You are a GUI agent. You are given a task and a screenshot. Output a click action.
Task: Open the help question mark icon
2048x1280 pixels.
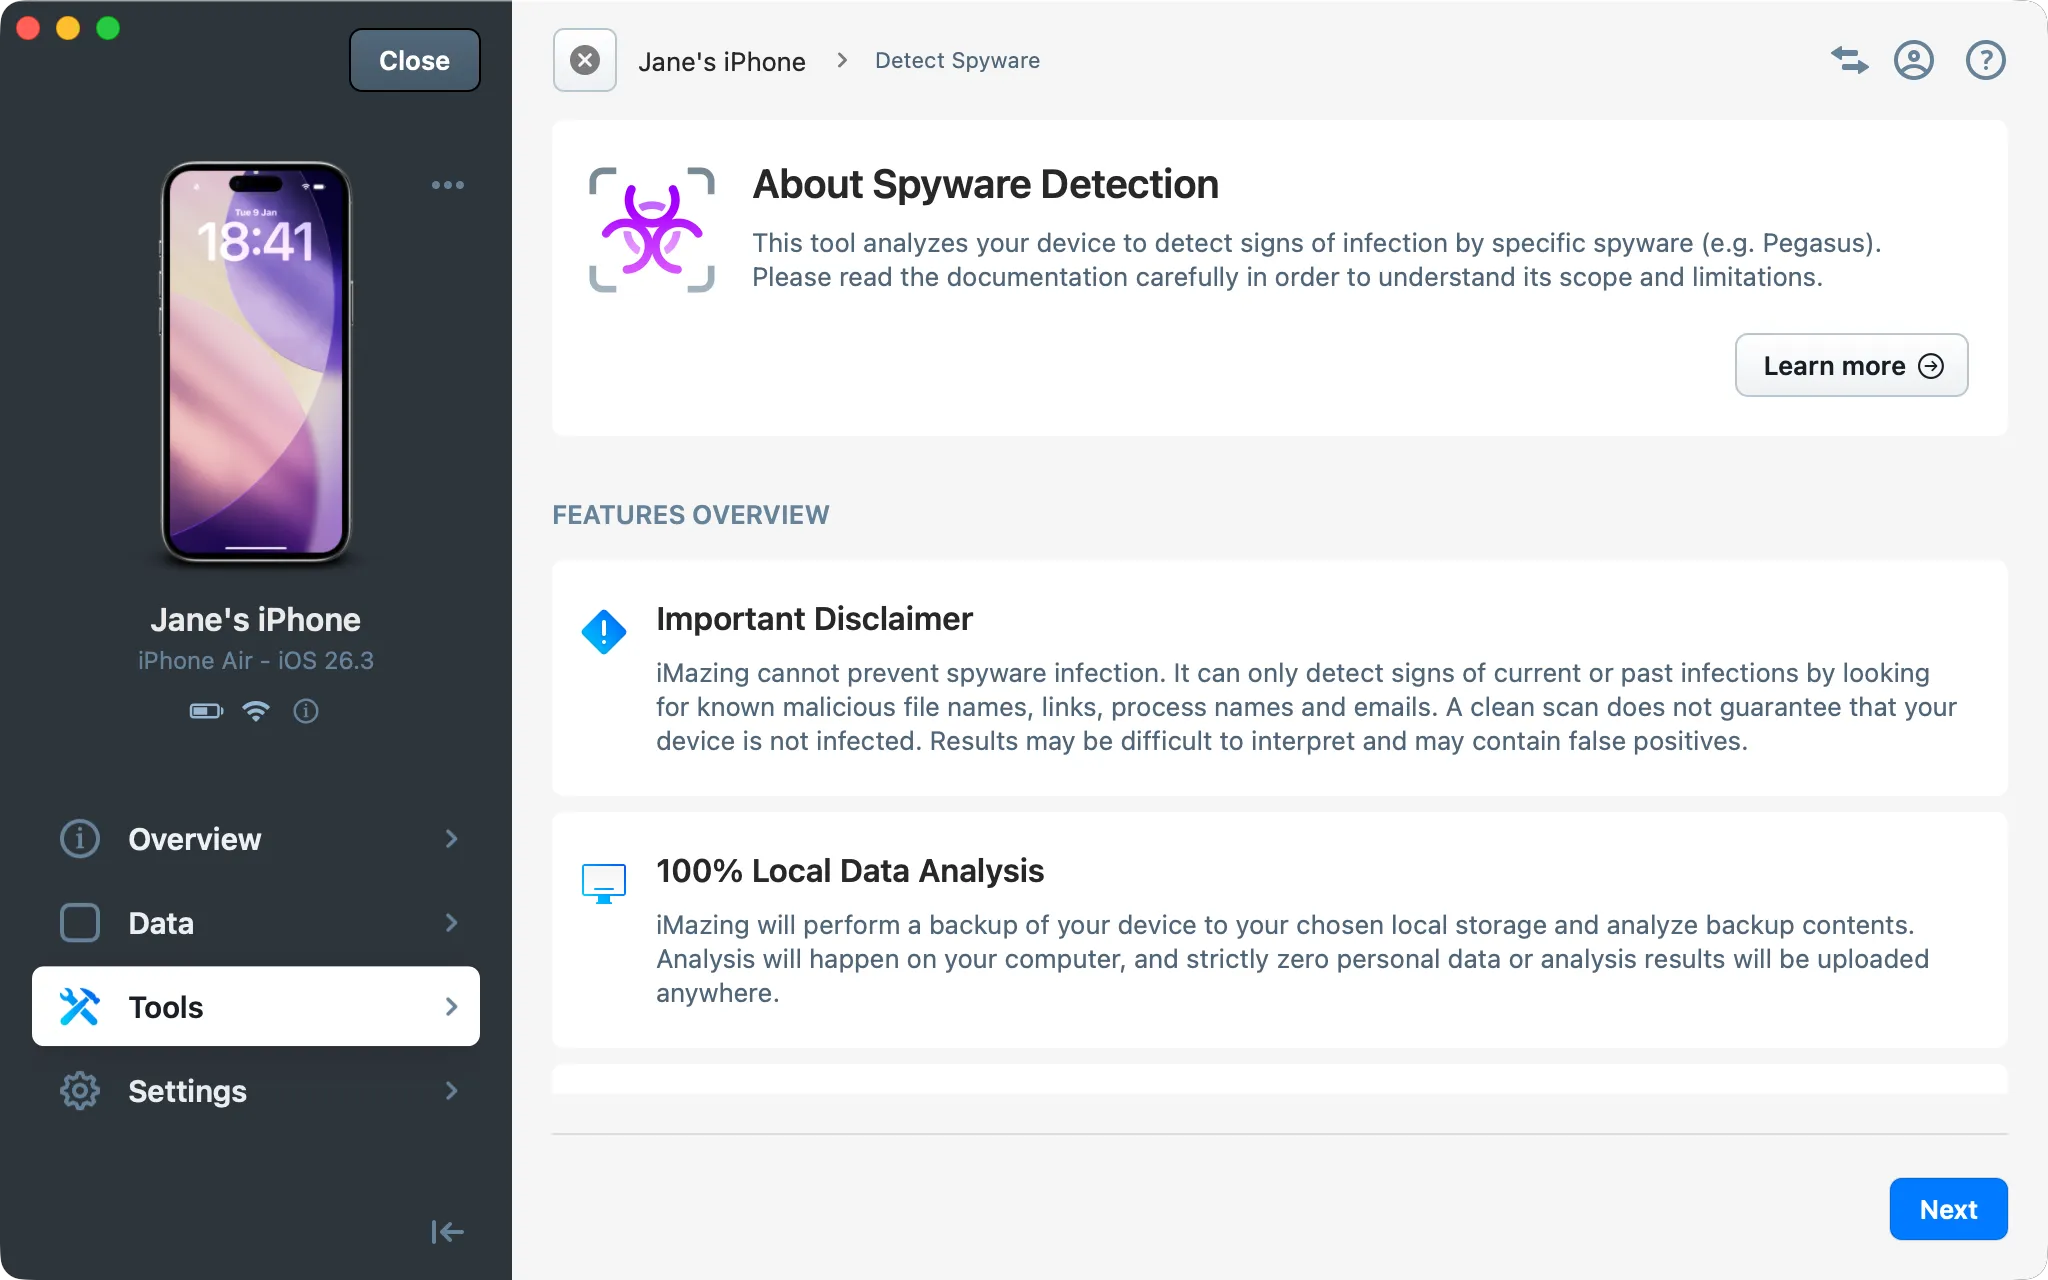tap(1985, 60)
